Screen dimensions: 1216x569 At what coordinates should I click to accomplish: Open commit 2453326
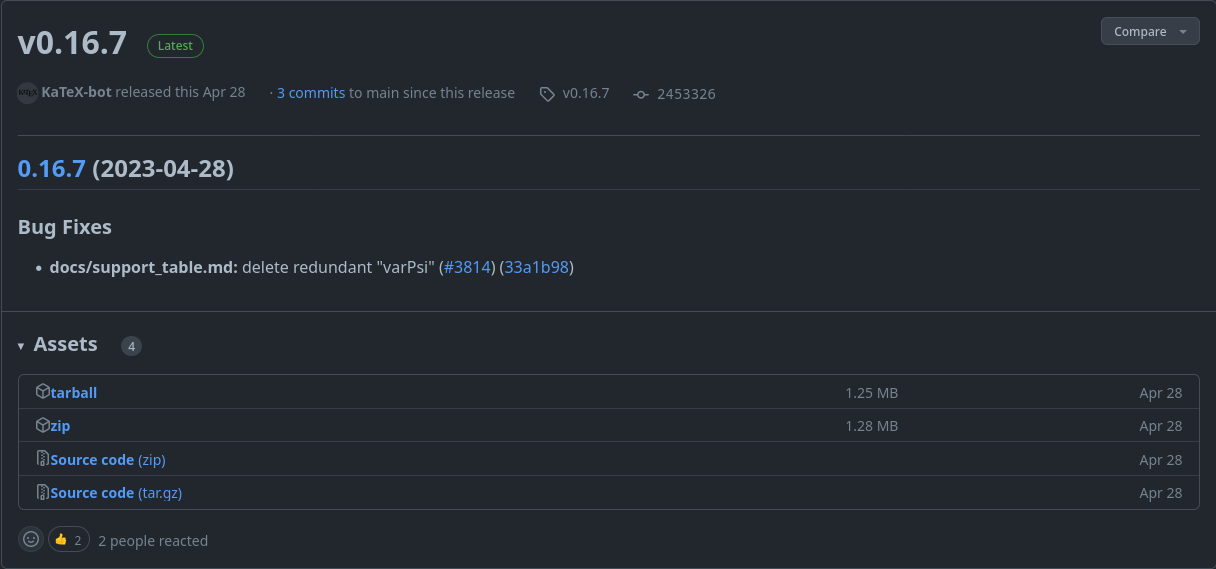pyautogui.click(x=686, y=94)
